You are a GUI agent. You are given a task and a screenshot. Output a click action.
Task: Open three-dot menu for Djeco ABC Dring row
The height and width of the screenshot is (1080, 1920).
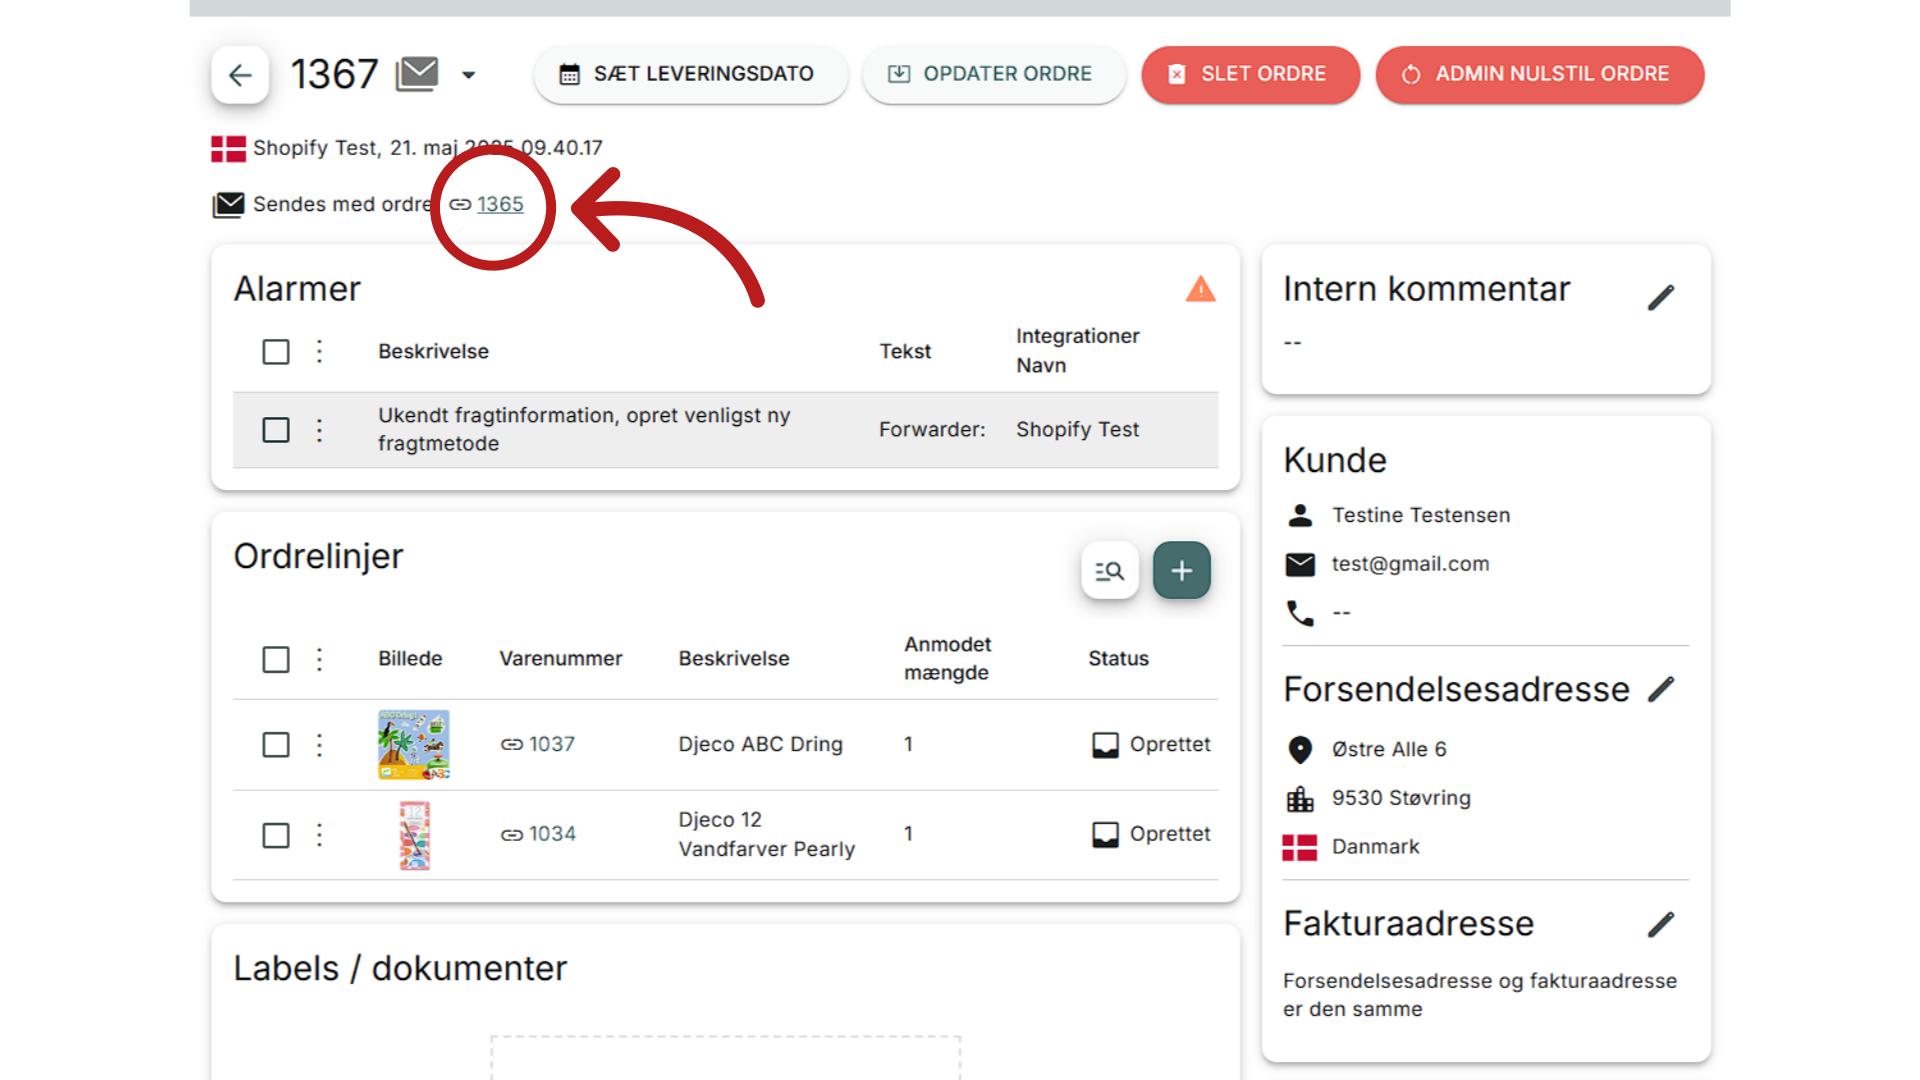[x=320, y=745]
